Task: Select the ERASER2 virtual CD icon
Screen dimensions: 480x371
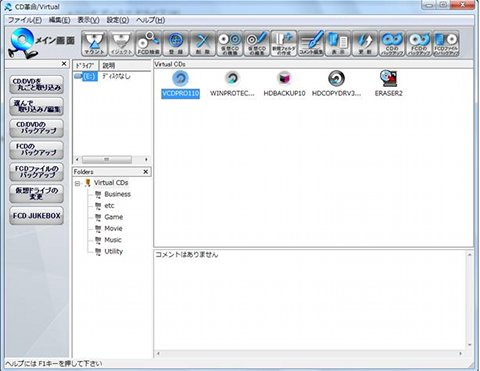Action: pos(388,84)
